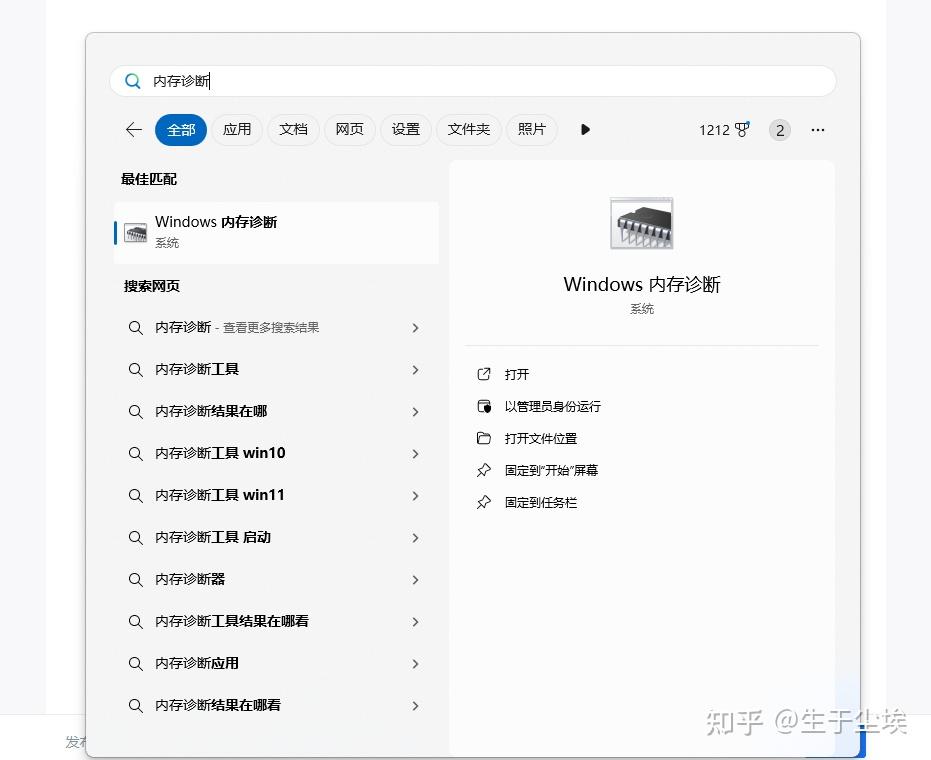Choose 以管理员身份运行

click(553, 406)
